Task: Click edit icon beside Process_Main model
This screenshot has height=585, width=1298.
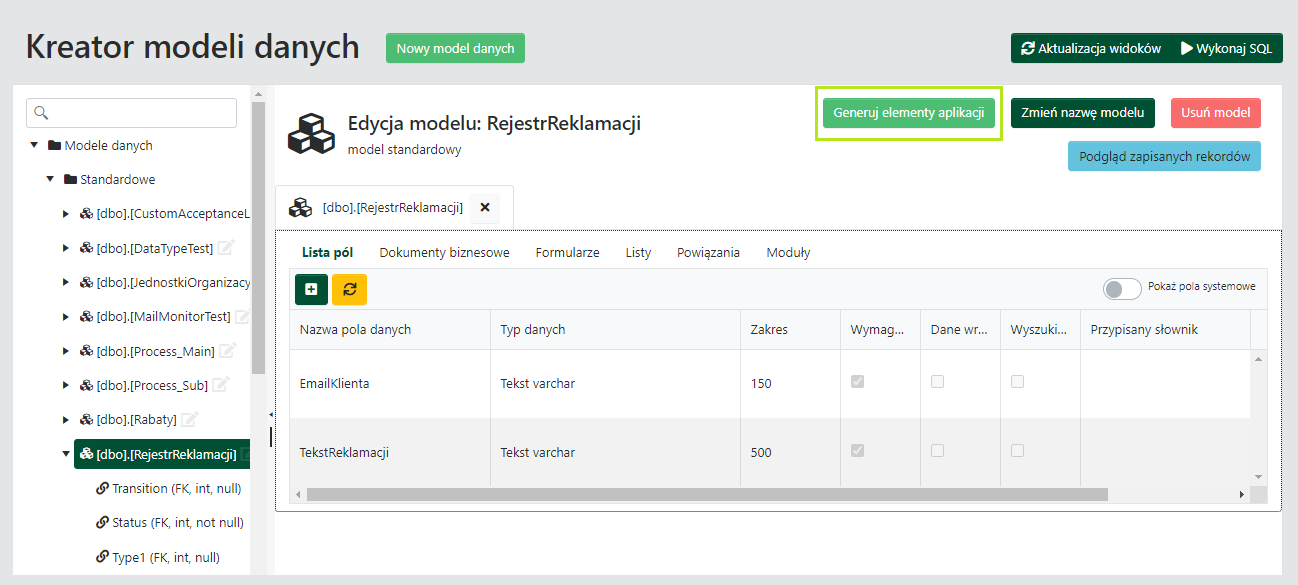Action: pyautogui.click(x=227, y=351)
